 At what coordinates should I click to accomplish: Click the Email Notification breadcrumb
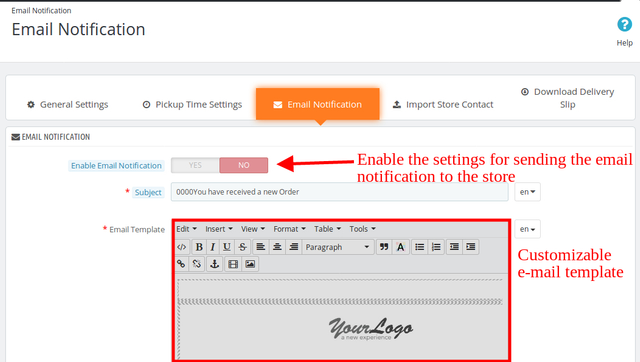41,11
